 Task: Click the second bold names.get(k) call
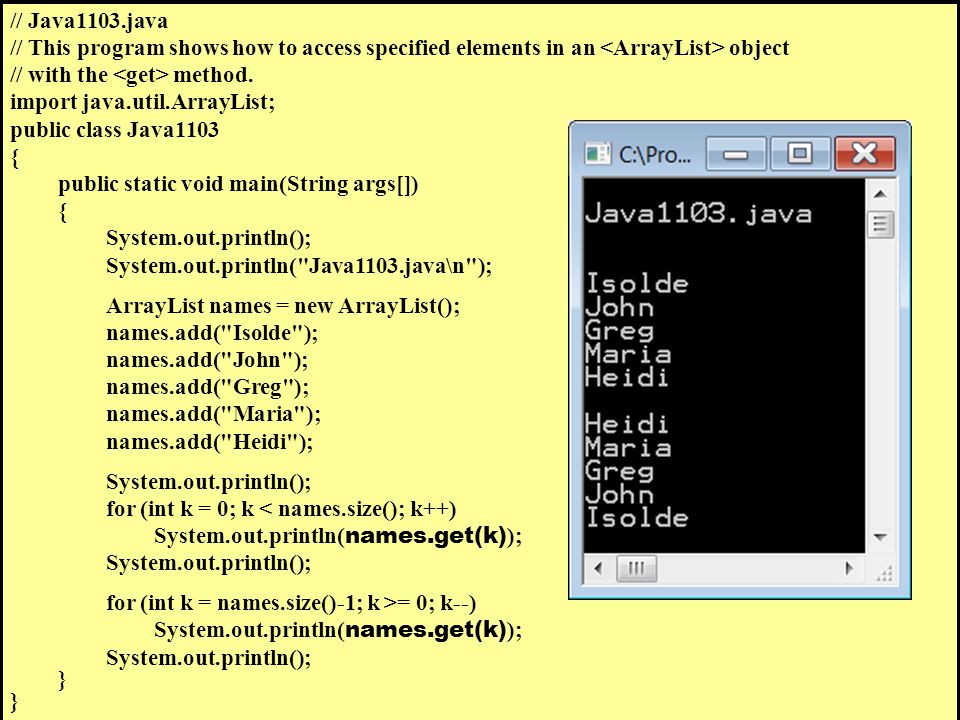click(426, 630)
